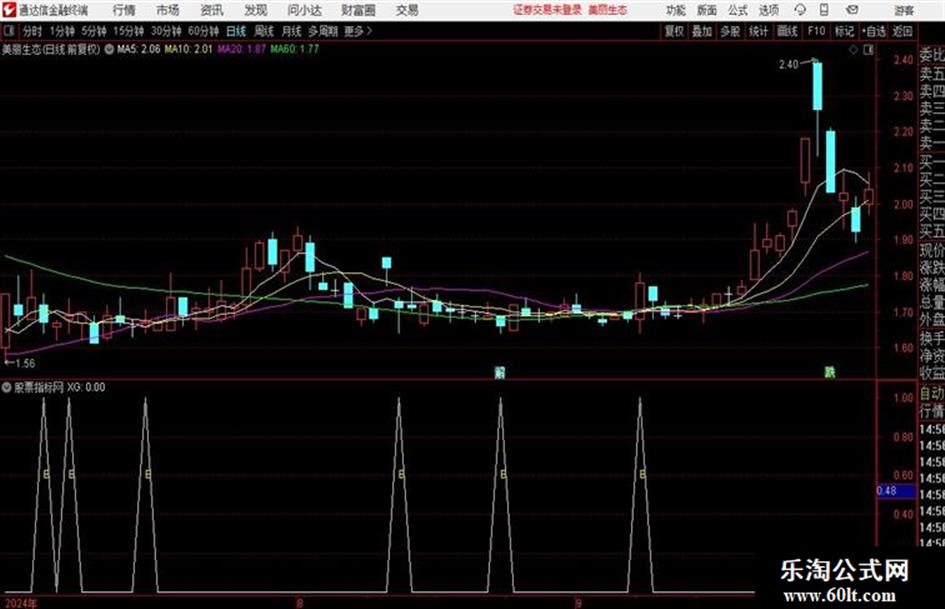
Task: Open the 公式 formula menu
Action: (x=738, y=10)
